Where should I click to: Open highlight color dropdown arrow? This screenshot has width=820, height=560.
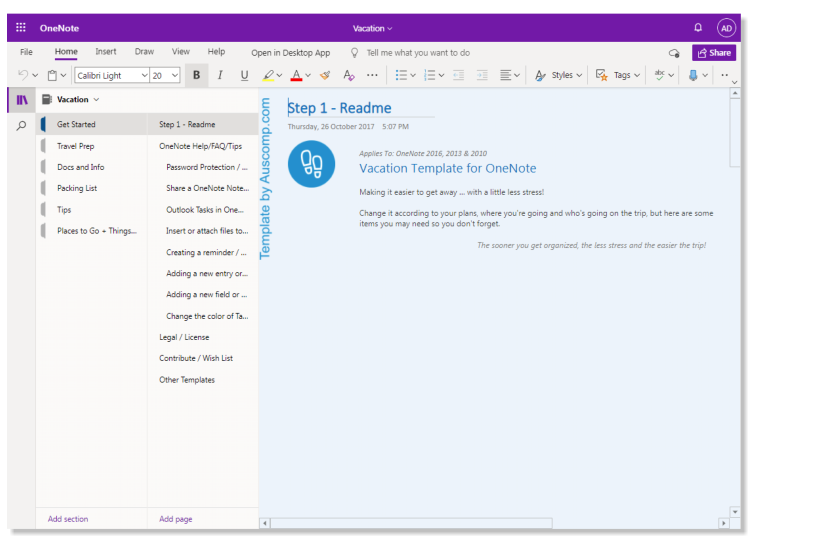pos(279,75)
